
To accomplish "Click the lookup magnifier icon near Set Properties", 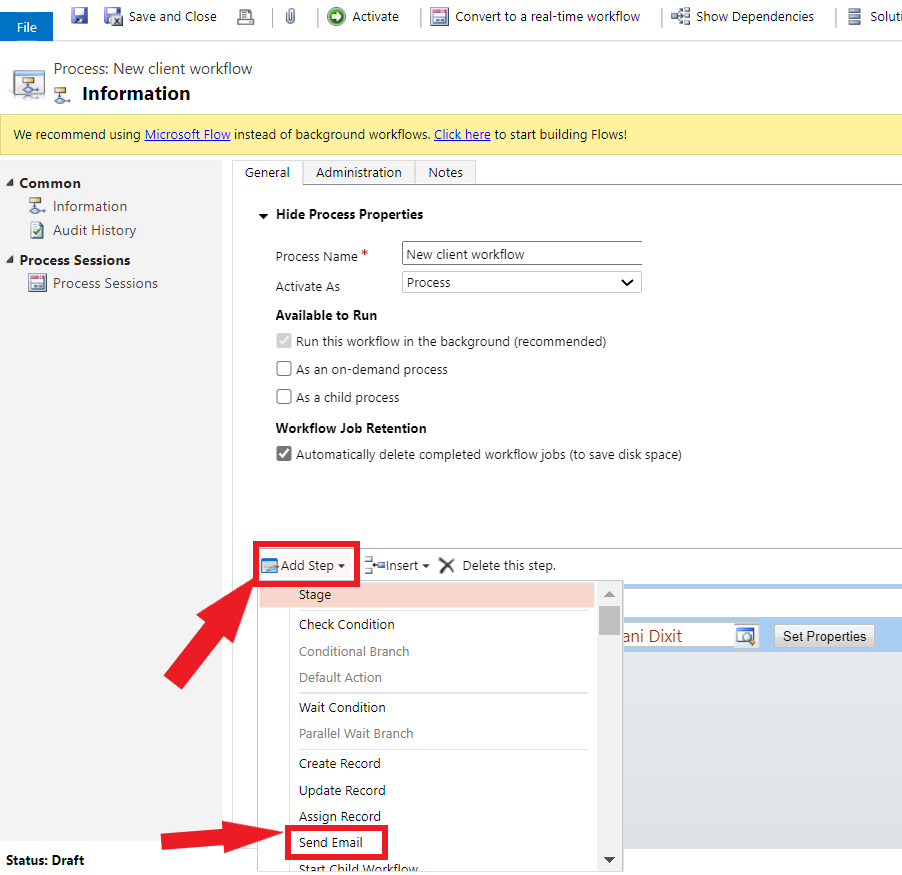I will (x=746, y=636).
